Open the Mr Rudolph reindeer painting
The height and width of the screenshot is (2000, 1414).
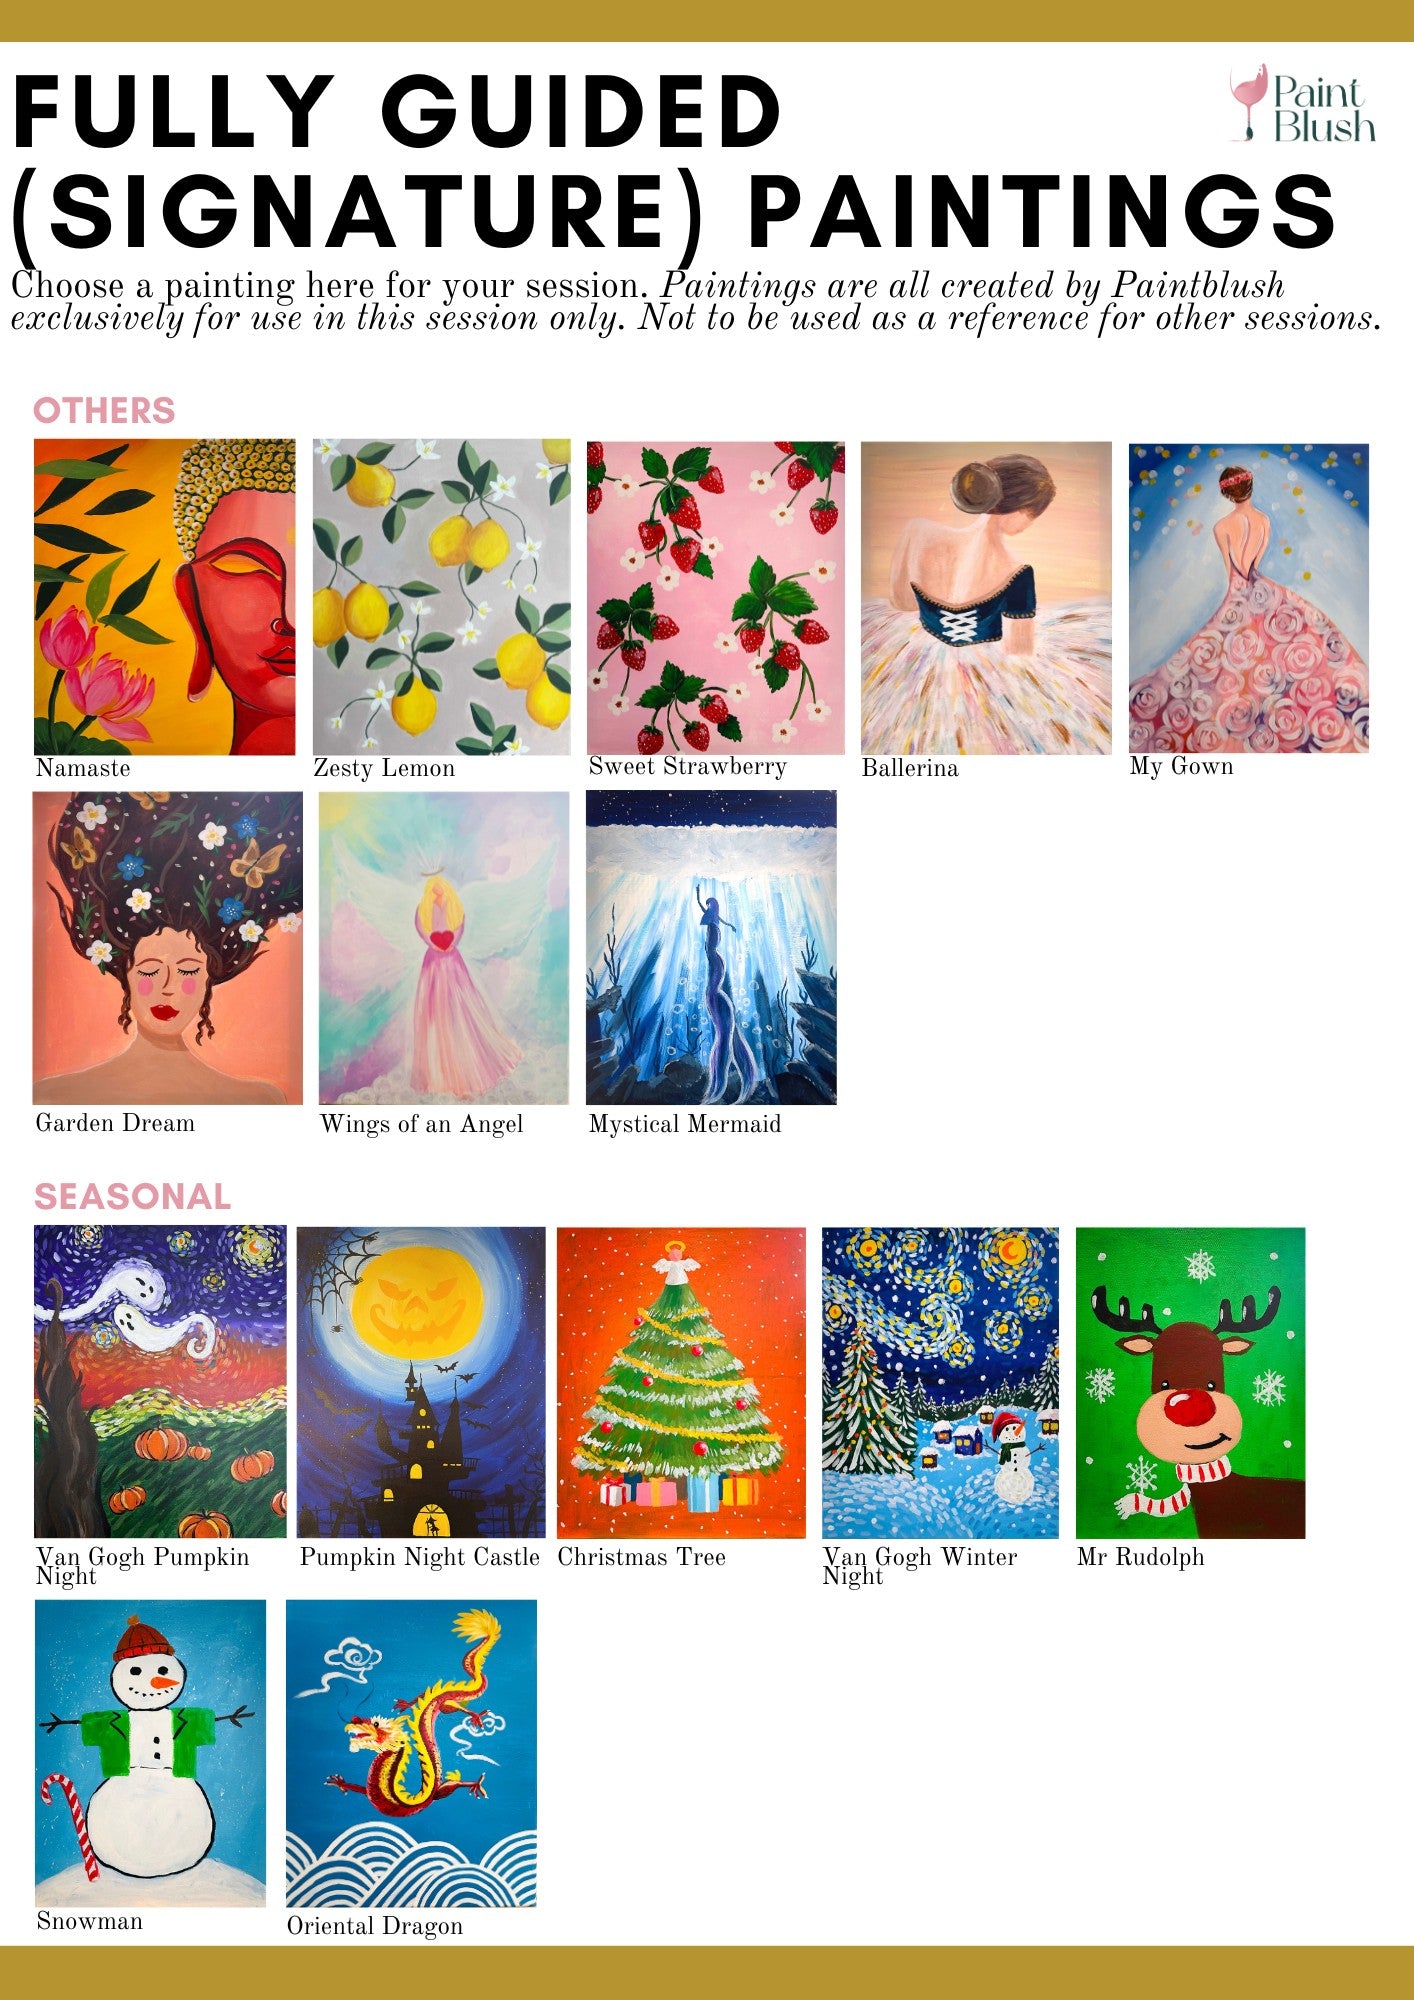click(1191, 1383)
